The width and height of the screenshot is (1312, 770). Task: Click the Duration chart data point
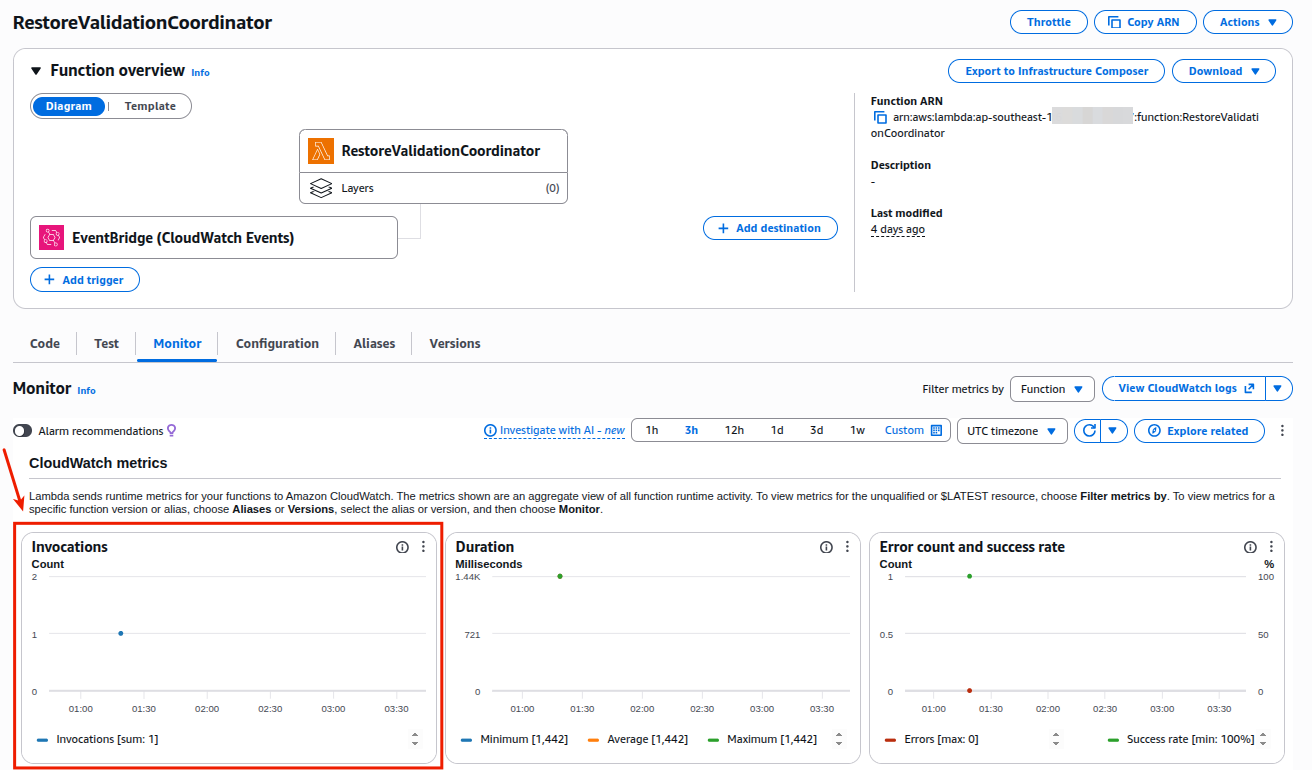[x=560, y=576]
